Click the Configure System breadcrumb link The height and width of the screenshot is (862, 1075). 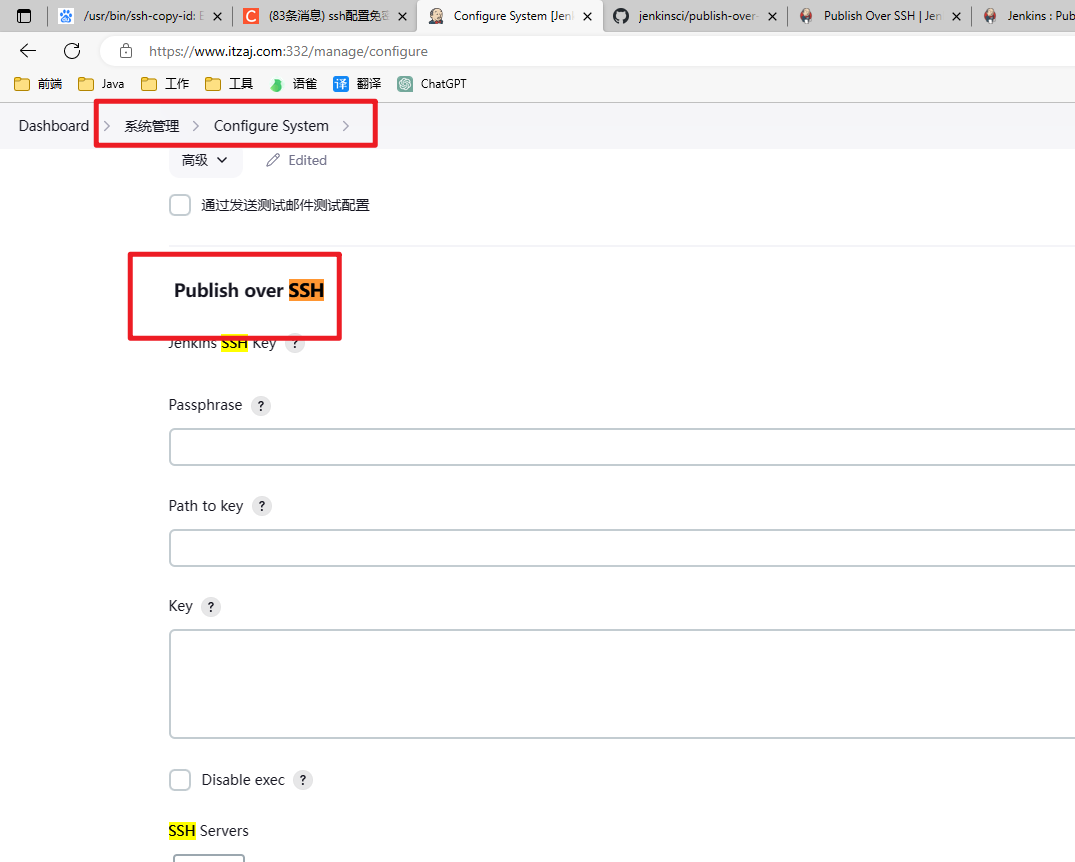(271, 126)
